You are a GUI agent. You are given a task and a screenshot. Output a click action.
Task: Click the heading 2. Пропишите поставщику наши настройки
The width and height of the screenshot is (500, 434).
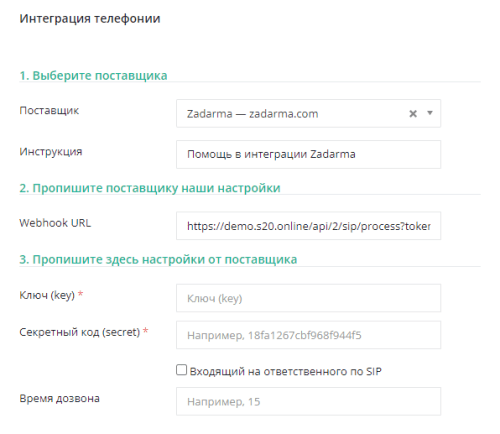[150, 188]
